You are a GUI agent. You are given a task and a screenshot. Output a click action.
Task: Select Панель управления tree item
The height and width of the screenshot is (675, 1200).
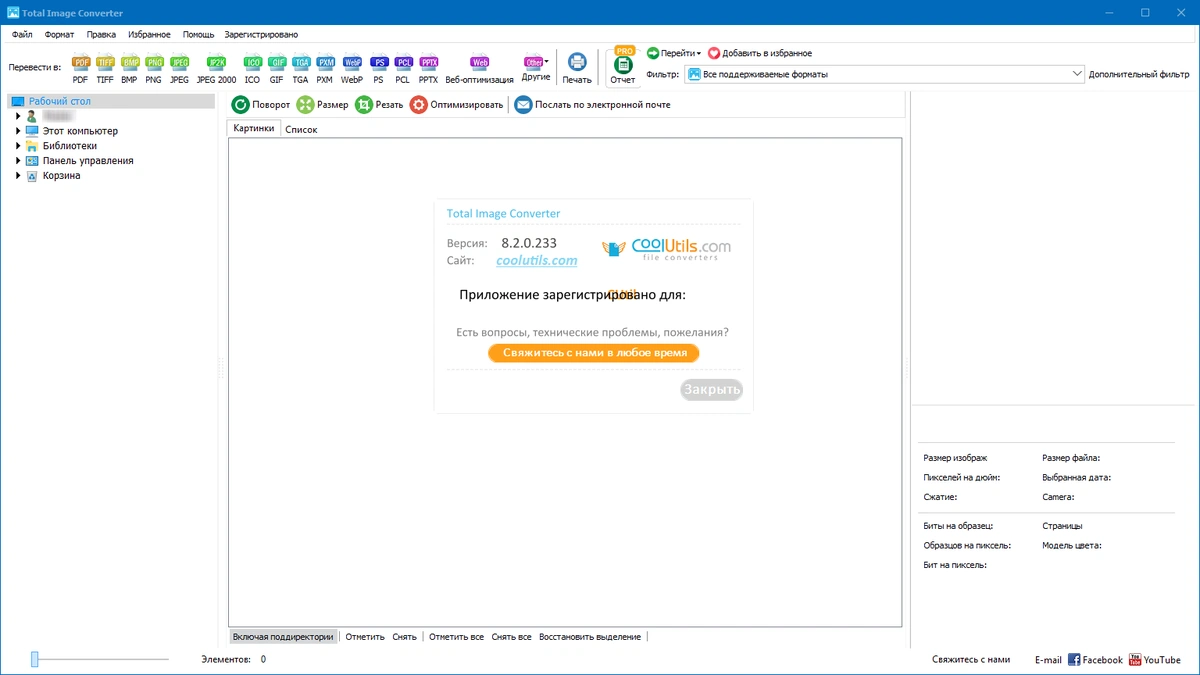(88, 161)
